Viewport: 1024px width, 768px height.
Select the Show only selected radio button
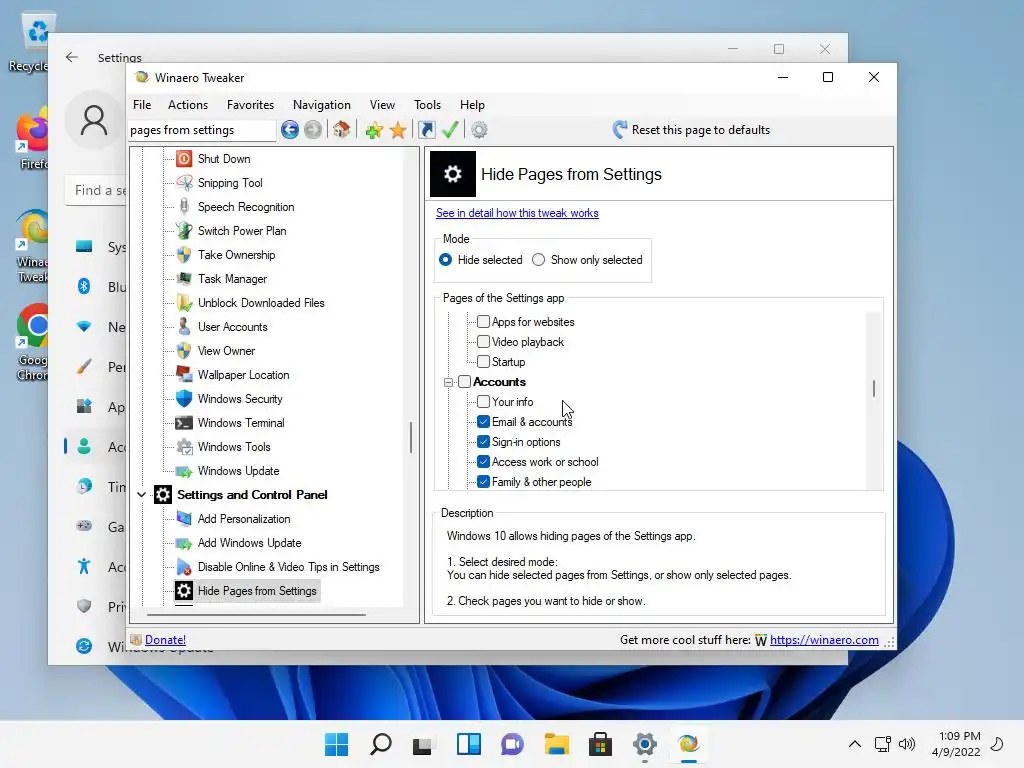coord(538,260)
